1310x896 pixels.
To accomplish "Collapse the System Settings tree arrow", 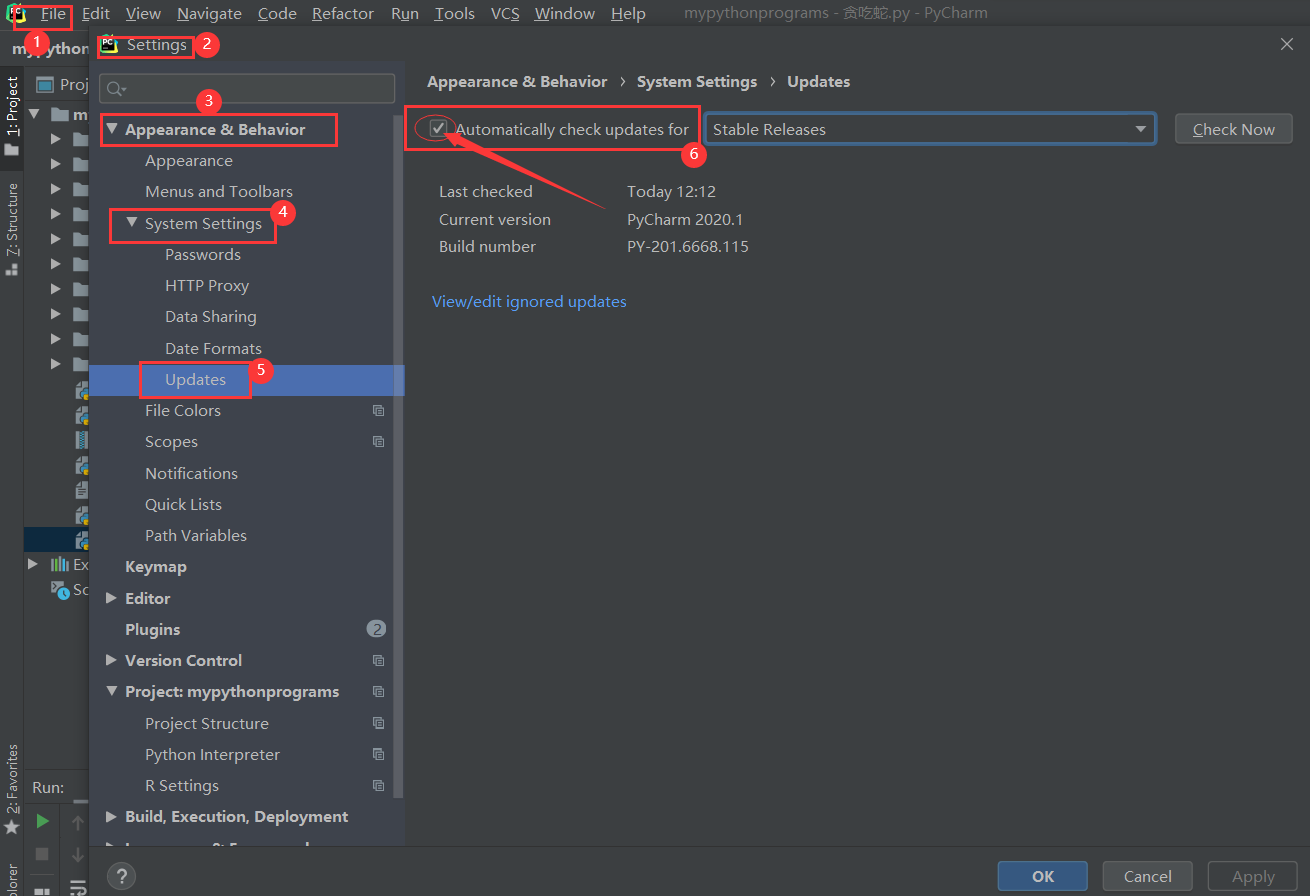I will tap(132, 223).
